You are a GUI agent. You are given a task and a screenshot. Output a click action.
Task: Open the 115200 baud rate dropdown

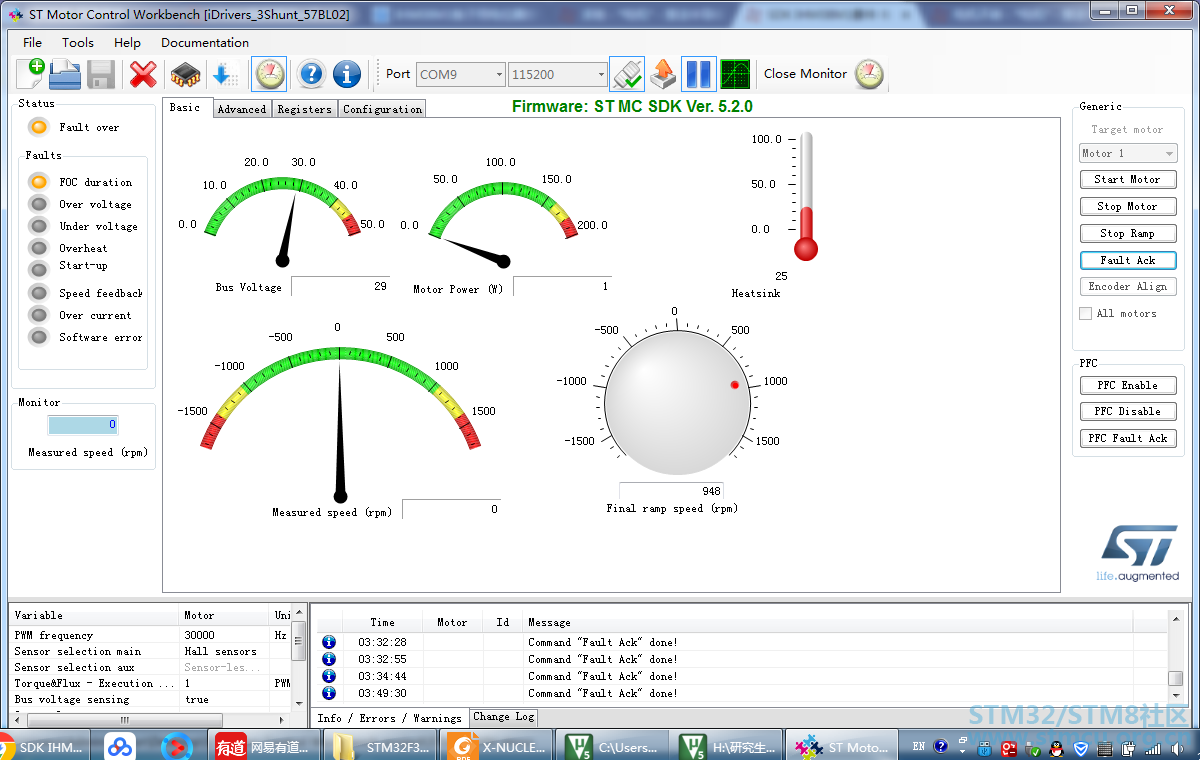[558, 75]
